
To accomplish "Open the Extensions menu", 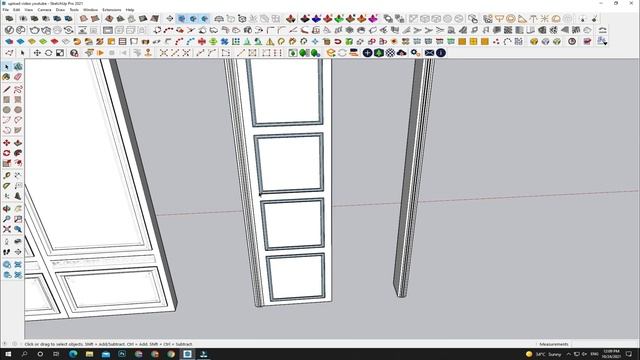I will click(111, 10).
